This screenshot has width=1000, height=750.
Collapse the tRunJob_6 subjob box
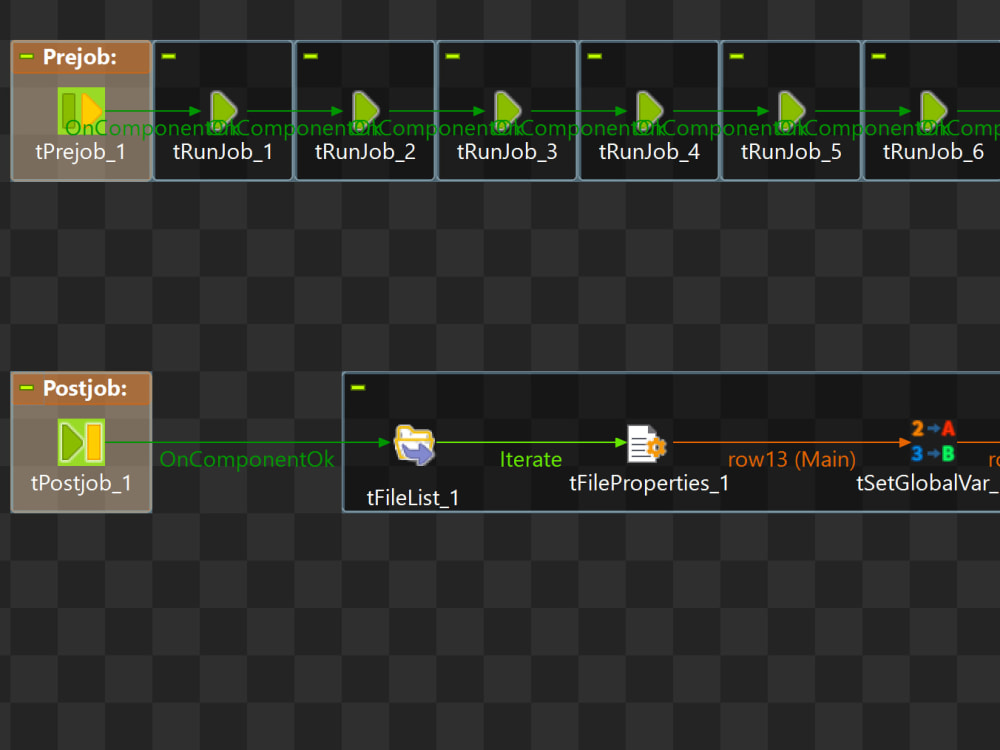[x=878, y=56]
